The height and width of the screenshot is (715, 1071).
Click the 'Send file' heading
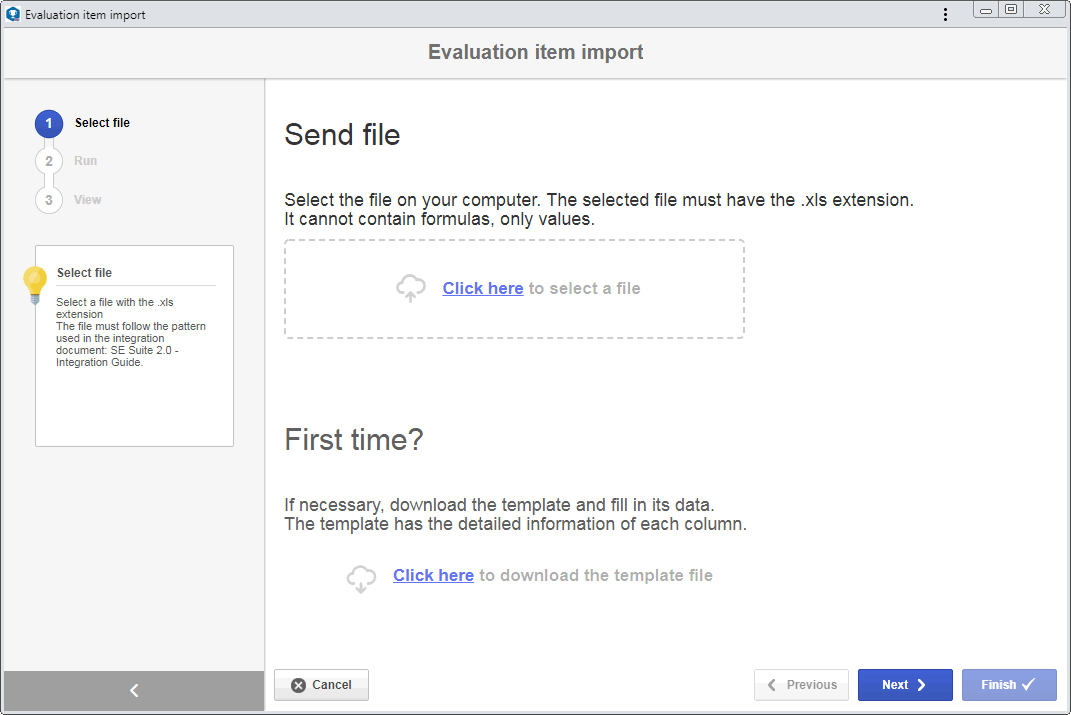point(342,135)
